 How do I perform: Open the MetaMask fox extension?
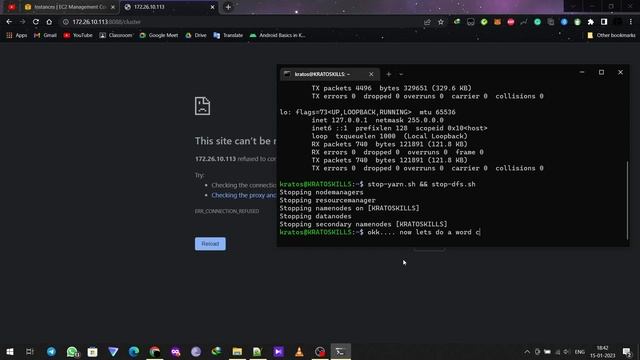coord(497,22)
